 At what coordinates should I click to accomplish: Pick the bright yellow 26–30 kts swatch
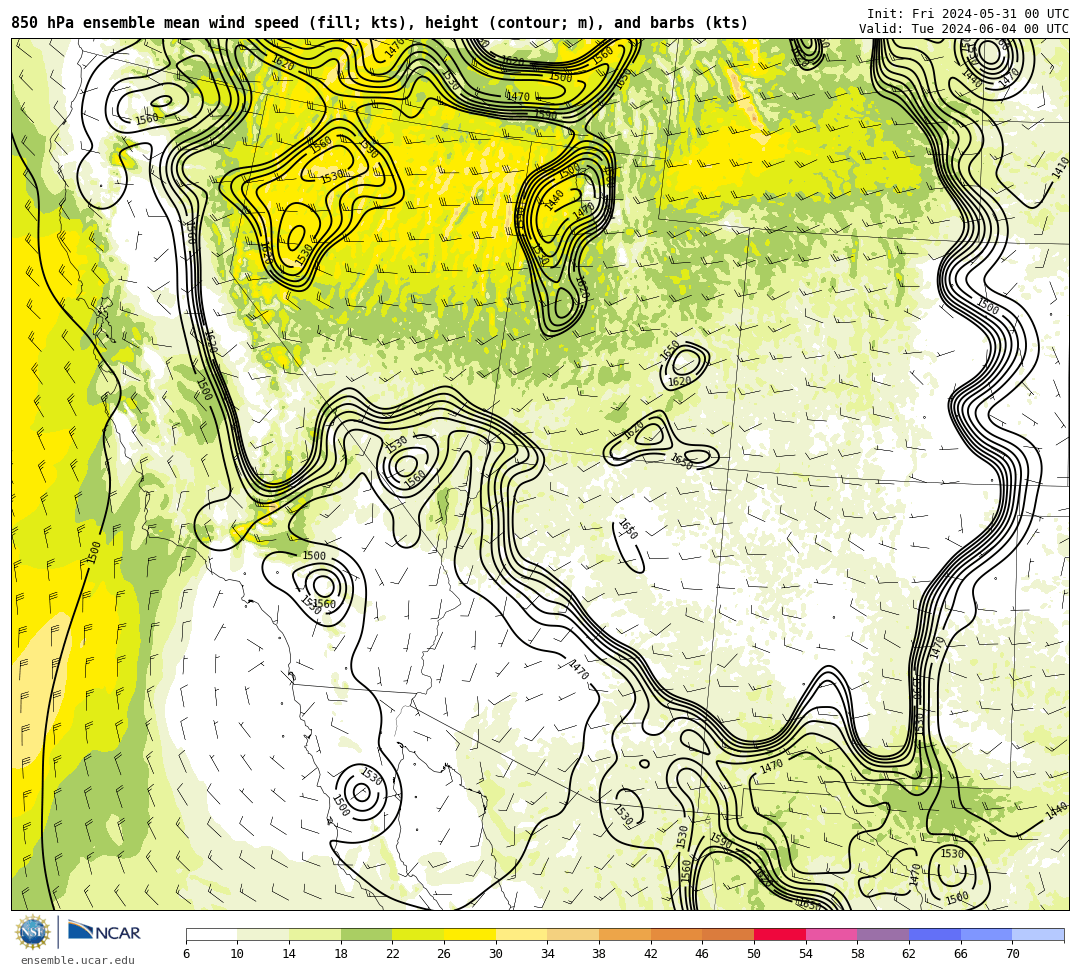click(x=470, y=934)
